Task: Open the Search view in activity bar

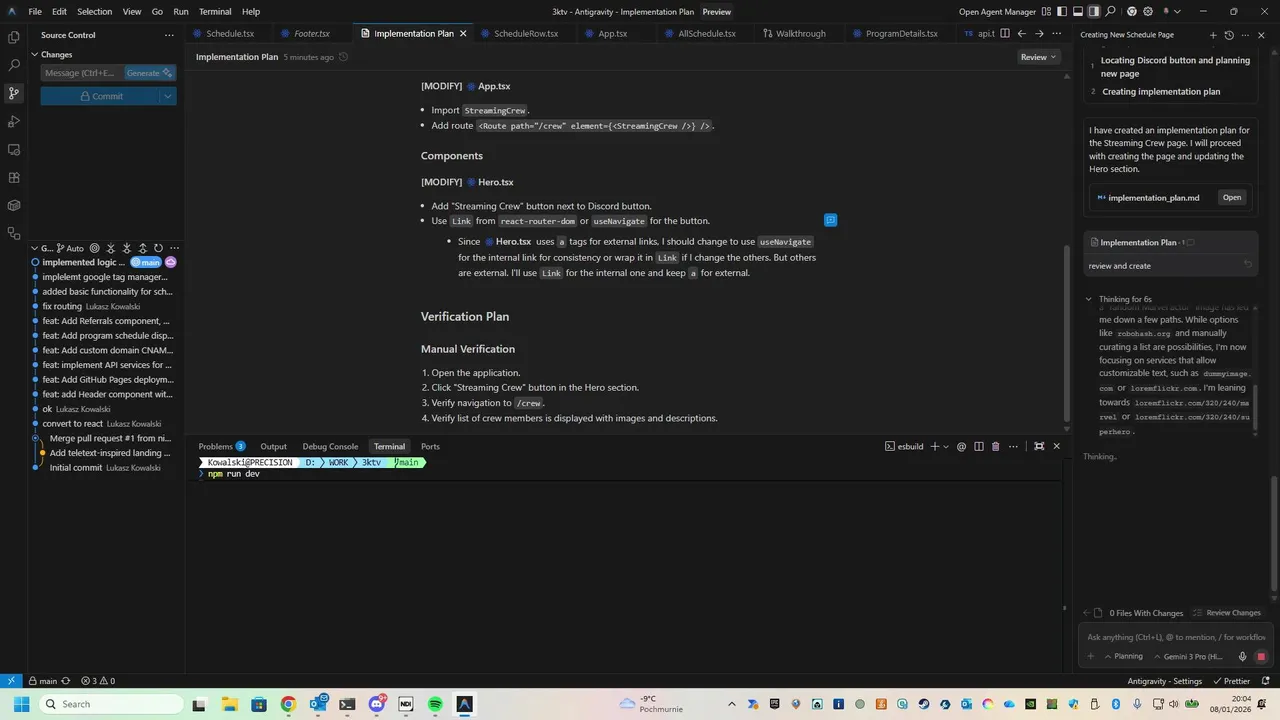Action: point(14,65)
